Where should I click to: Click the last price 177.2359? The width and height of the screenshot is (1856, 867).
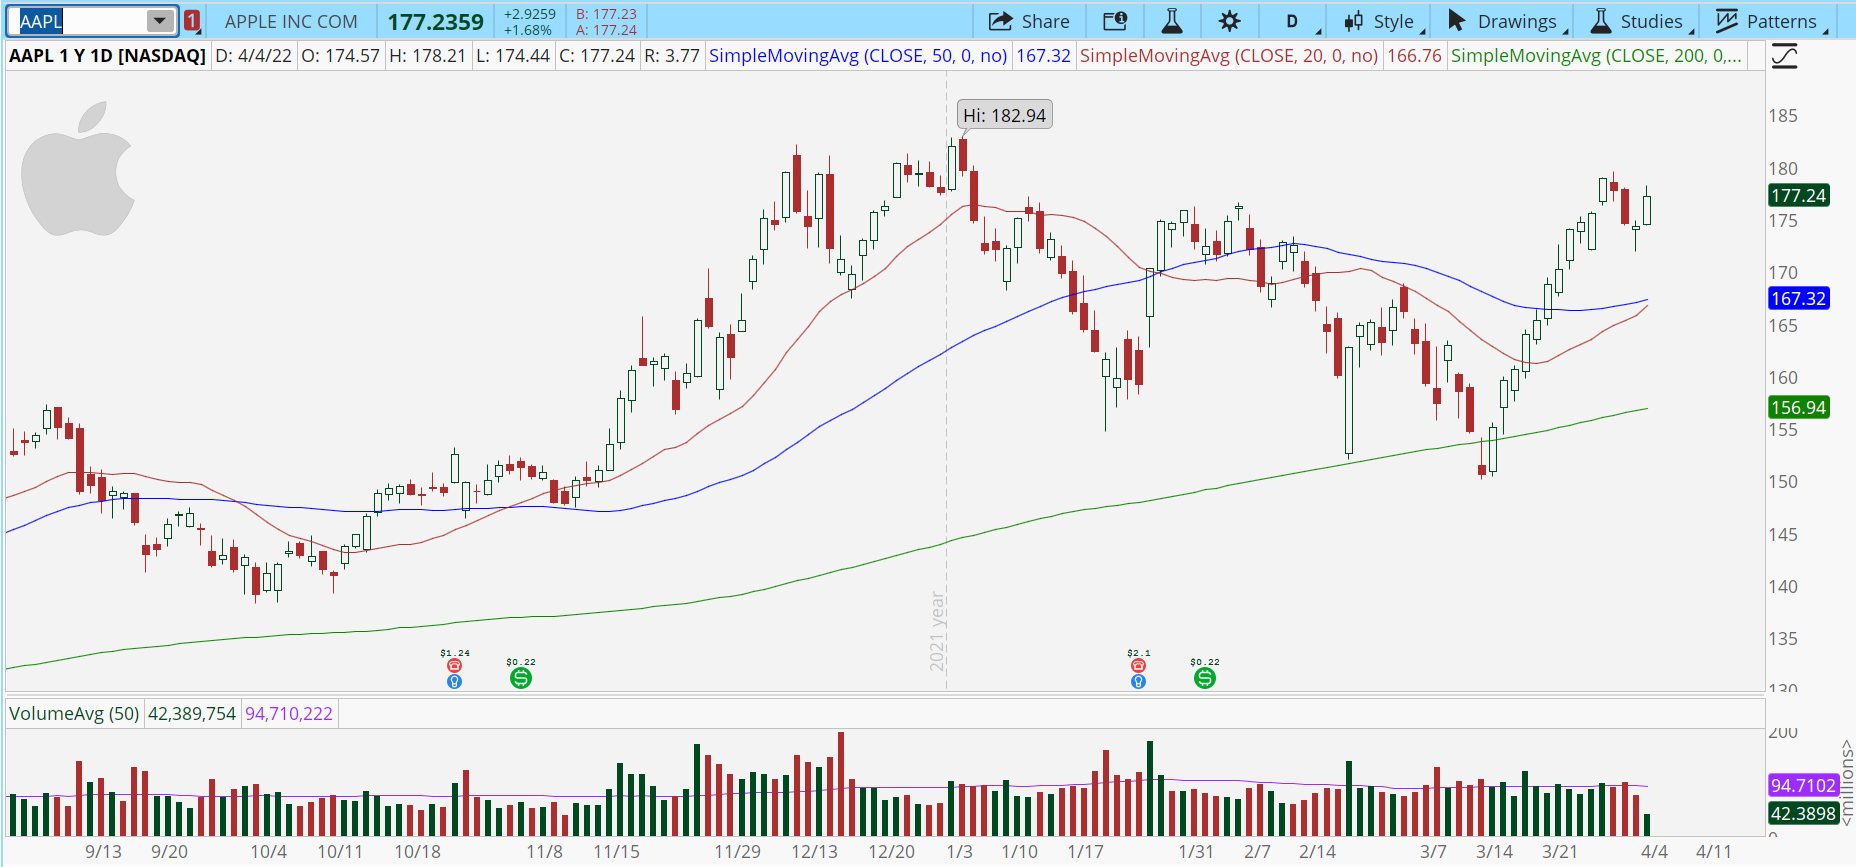click(436, 21)
